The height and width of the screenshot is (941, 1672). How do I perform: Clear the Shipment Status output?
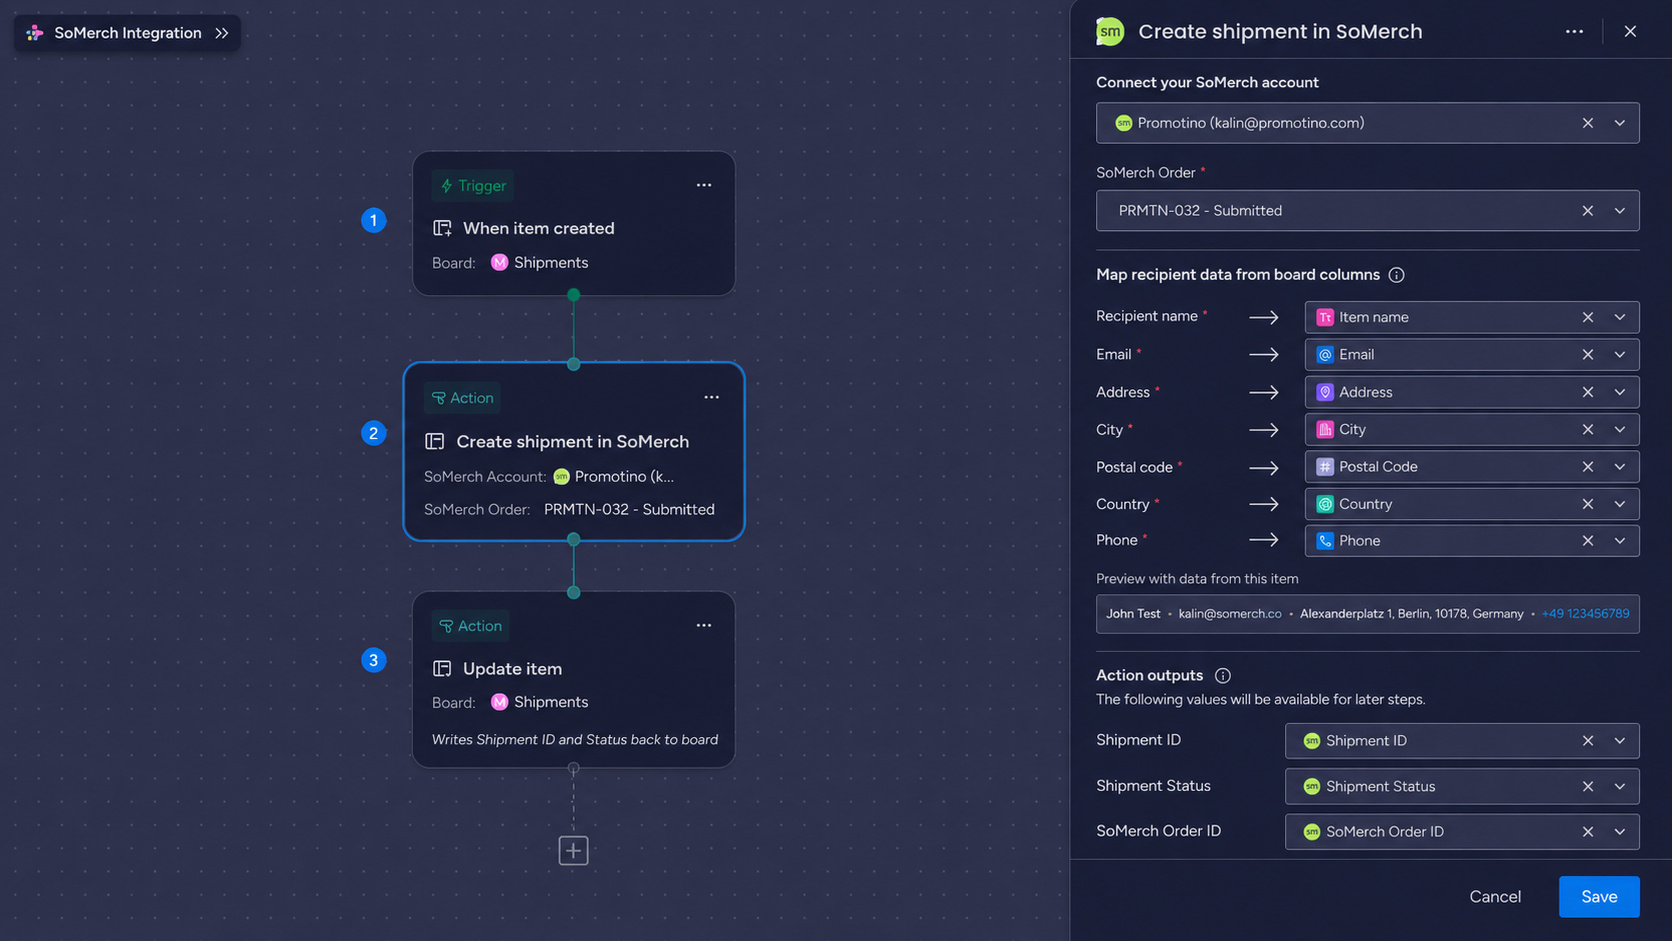(x=1587, y=787)
